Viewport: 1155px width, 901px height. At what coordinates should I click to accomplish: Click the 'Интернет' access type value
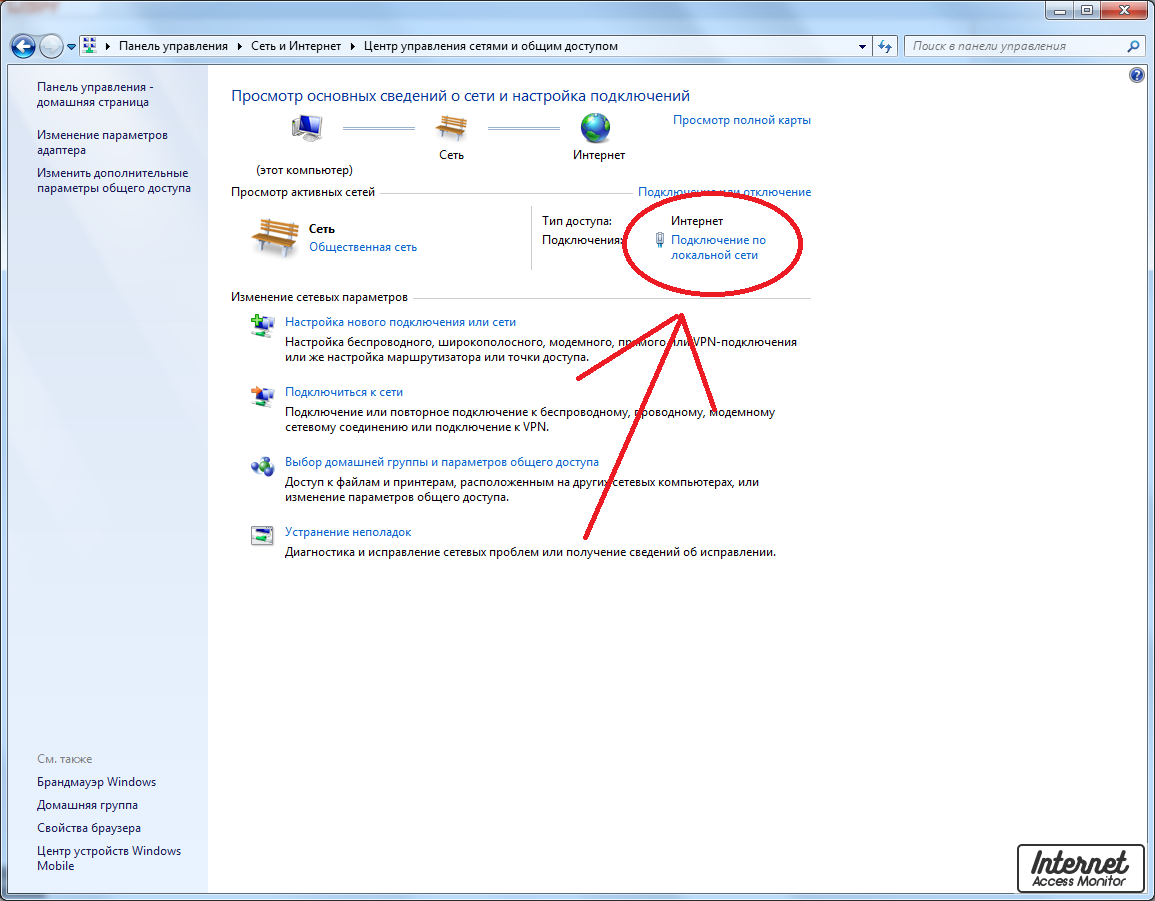coord(697,221)
